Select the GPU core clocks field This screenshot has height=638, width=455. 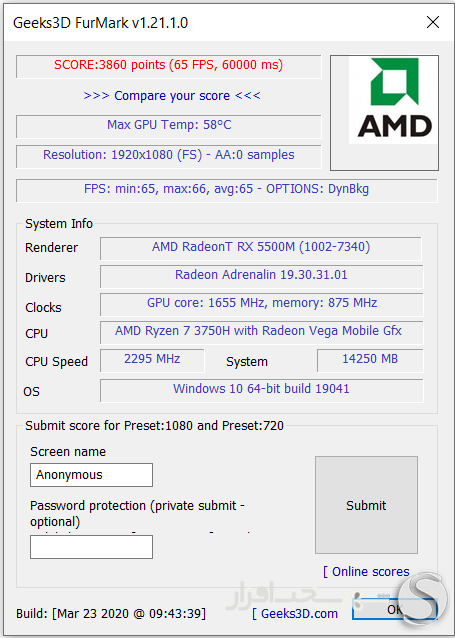pos(262,305)
